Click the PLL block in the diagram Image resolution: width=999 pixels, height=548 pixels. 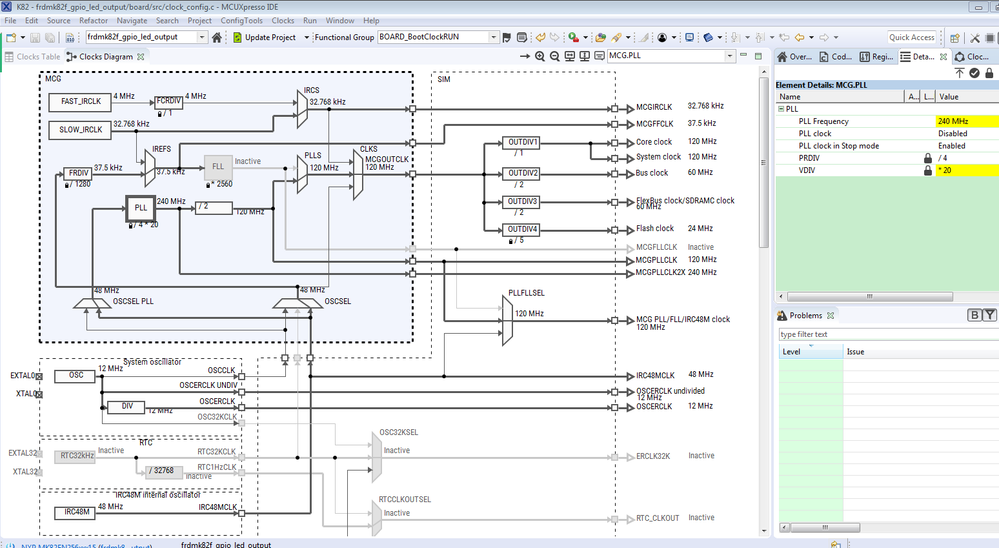point(140,208)
